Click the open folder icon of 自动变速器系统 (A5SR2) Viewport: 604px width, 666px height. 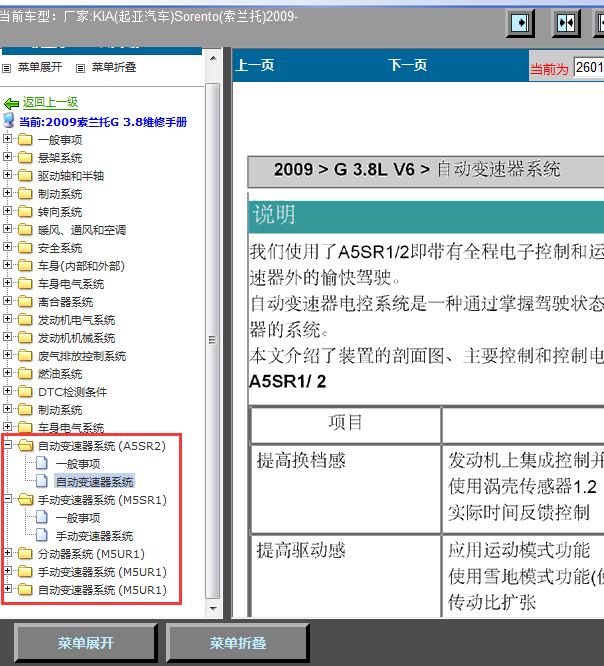(25, 446)
